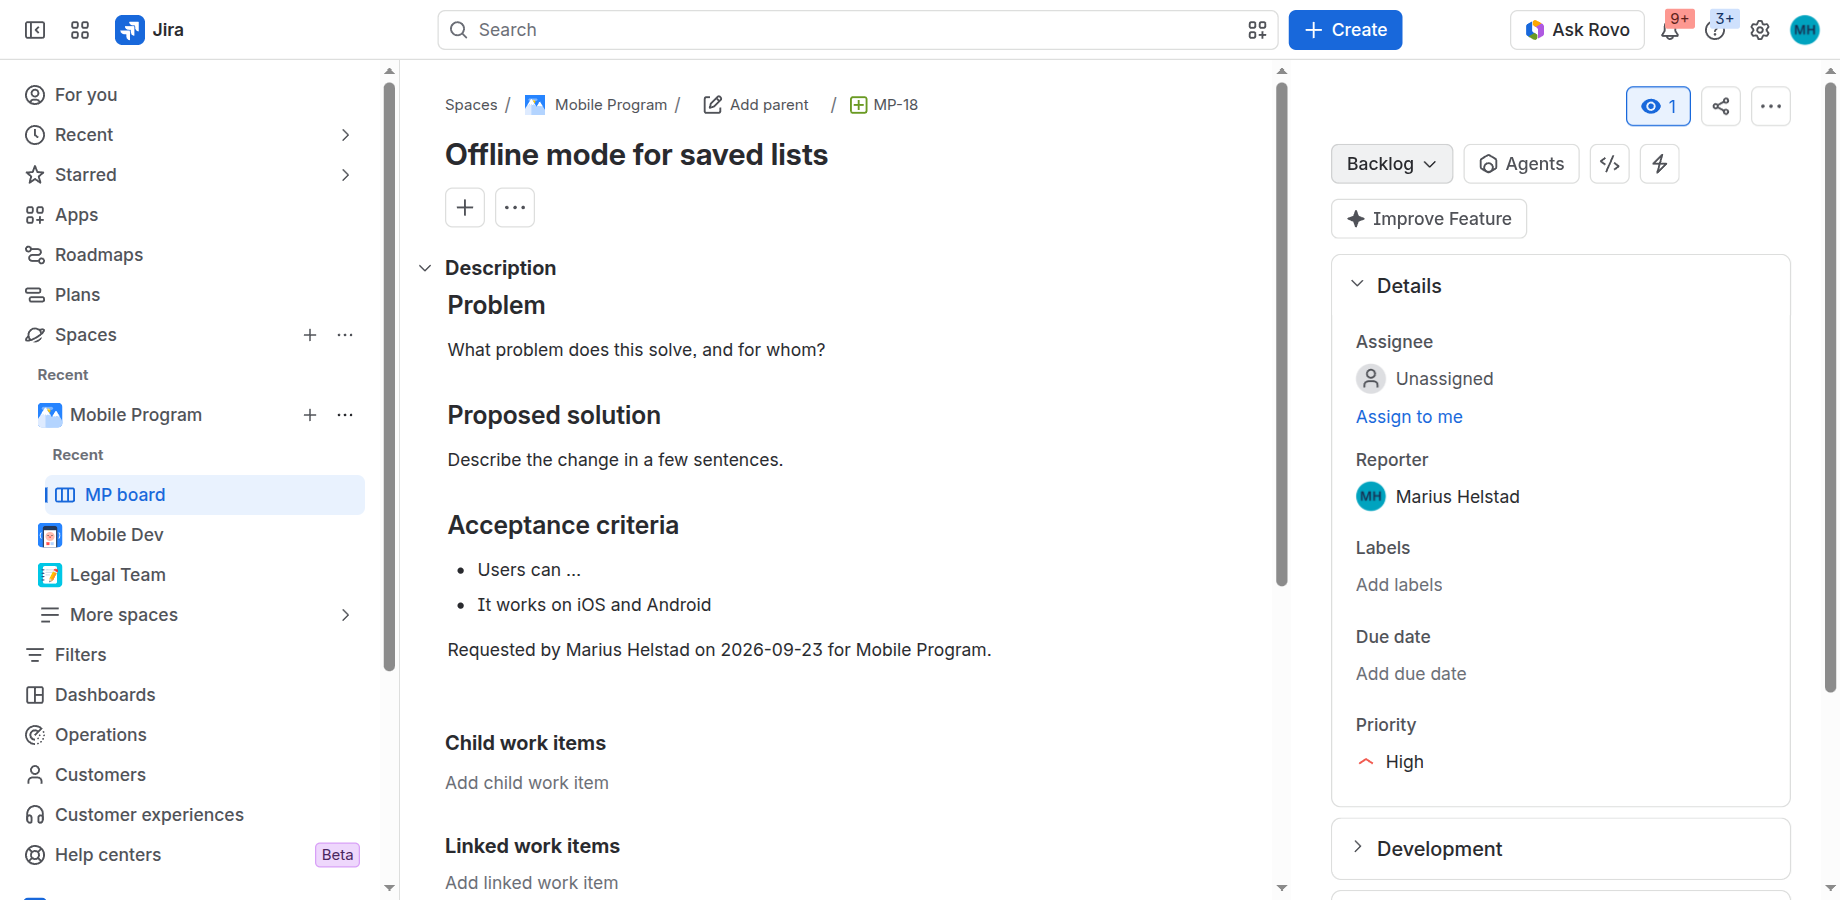Click the Search input field

point(858,30)
